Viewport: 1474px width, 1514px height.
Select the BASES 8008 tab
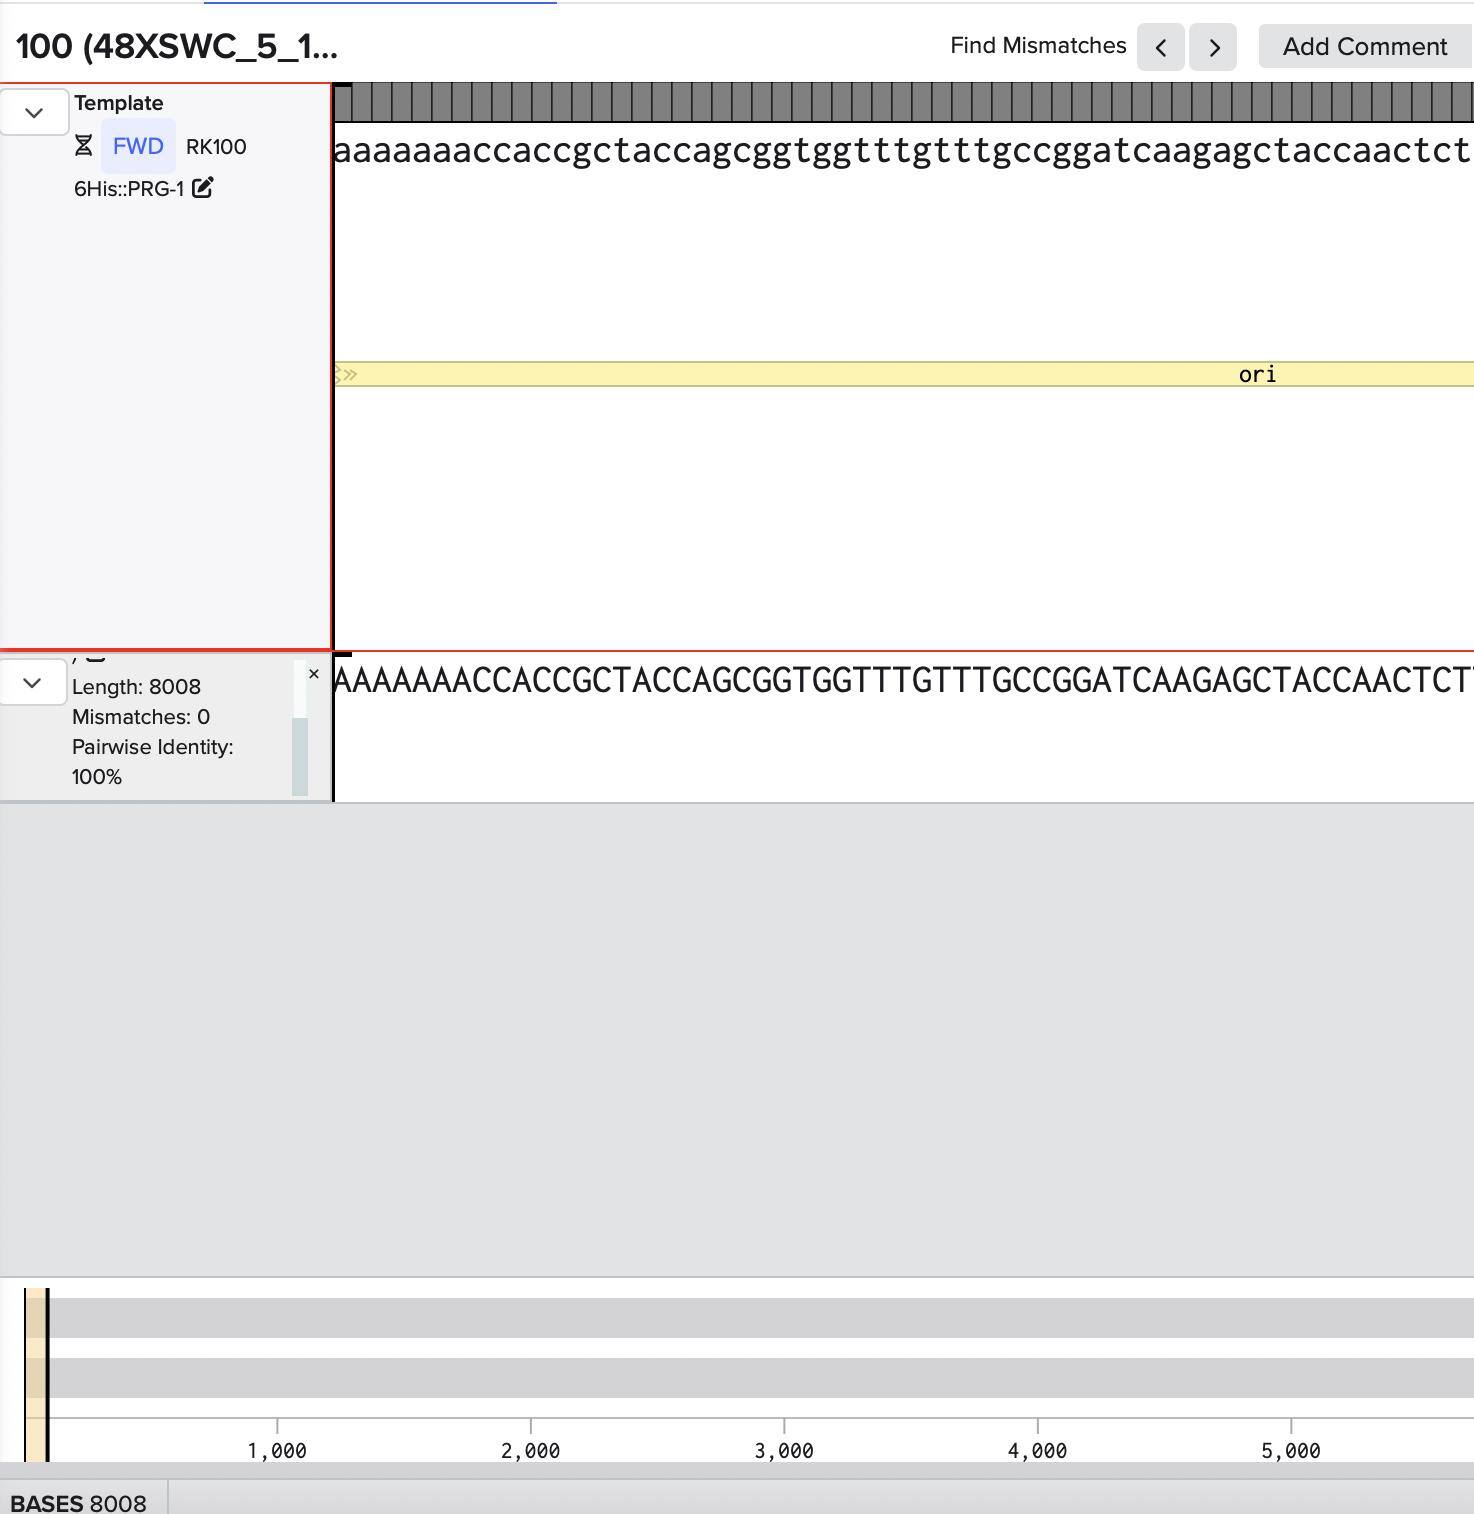tap(79, 1502)
